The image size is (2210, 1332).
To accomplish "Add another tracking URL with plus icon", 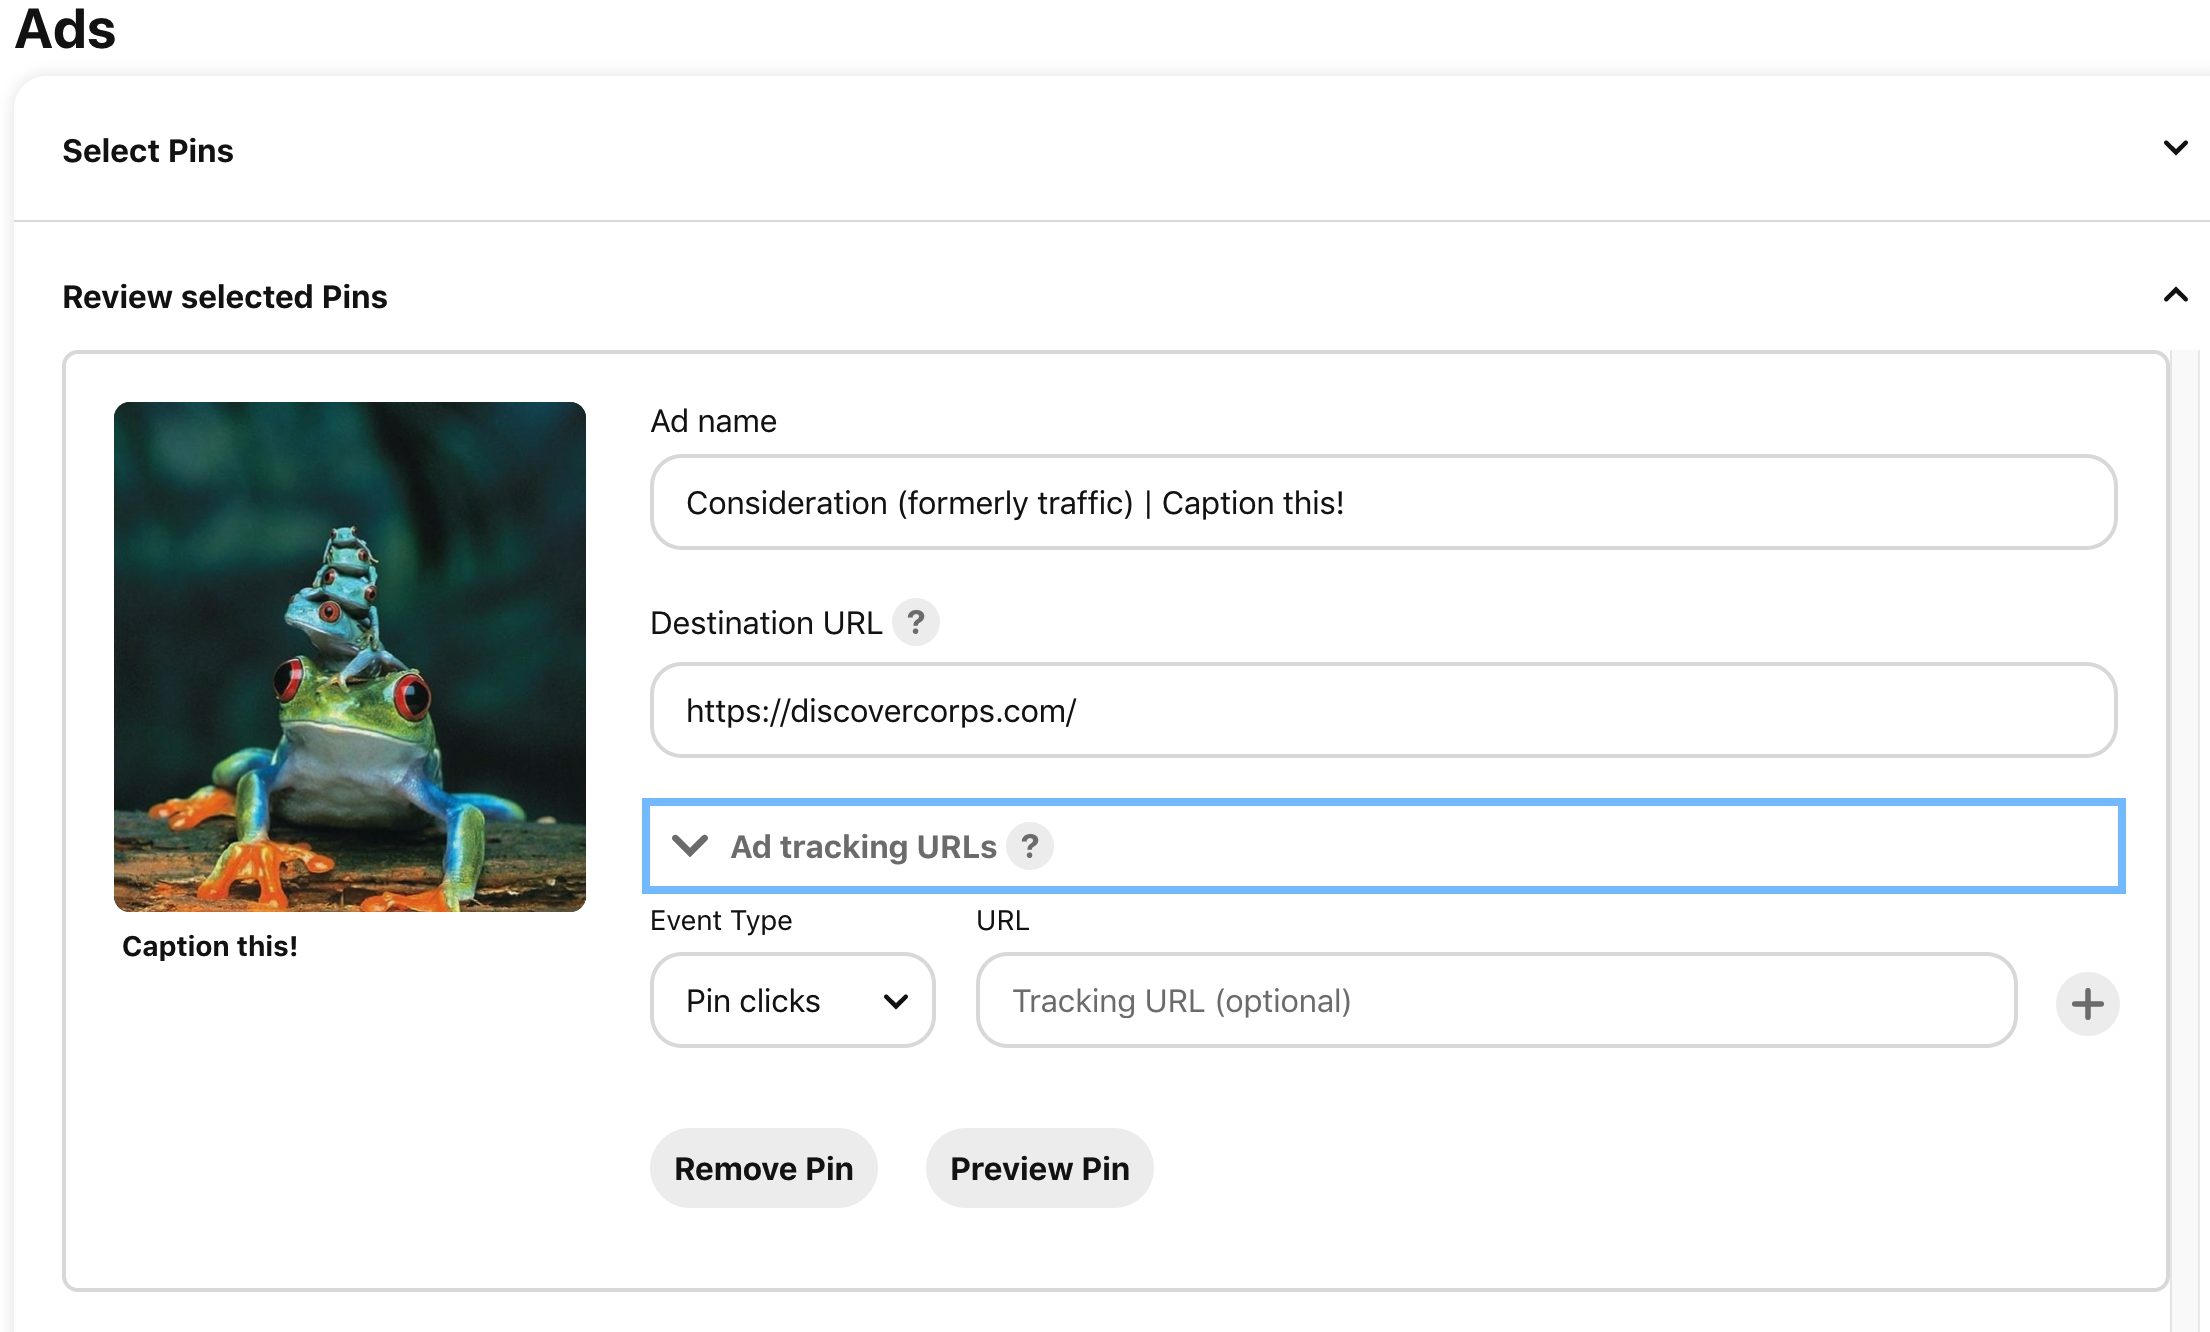I will click(x=2087, y=1003).
